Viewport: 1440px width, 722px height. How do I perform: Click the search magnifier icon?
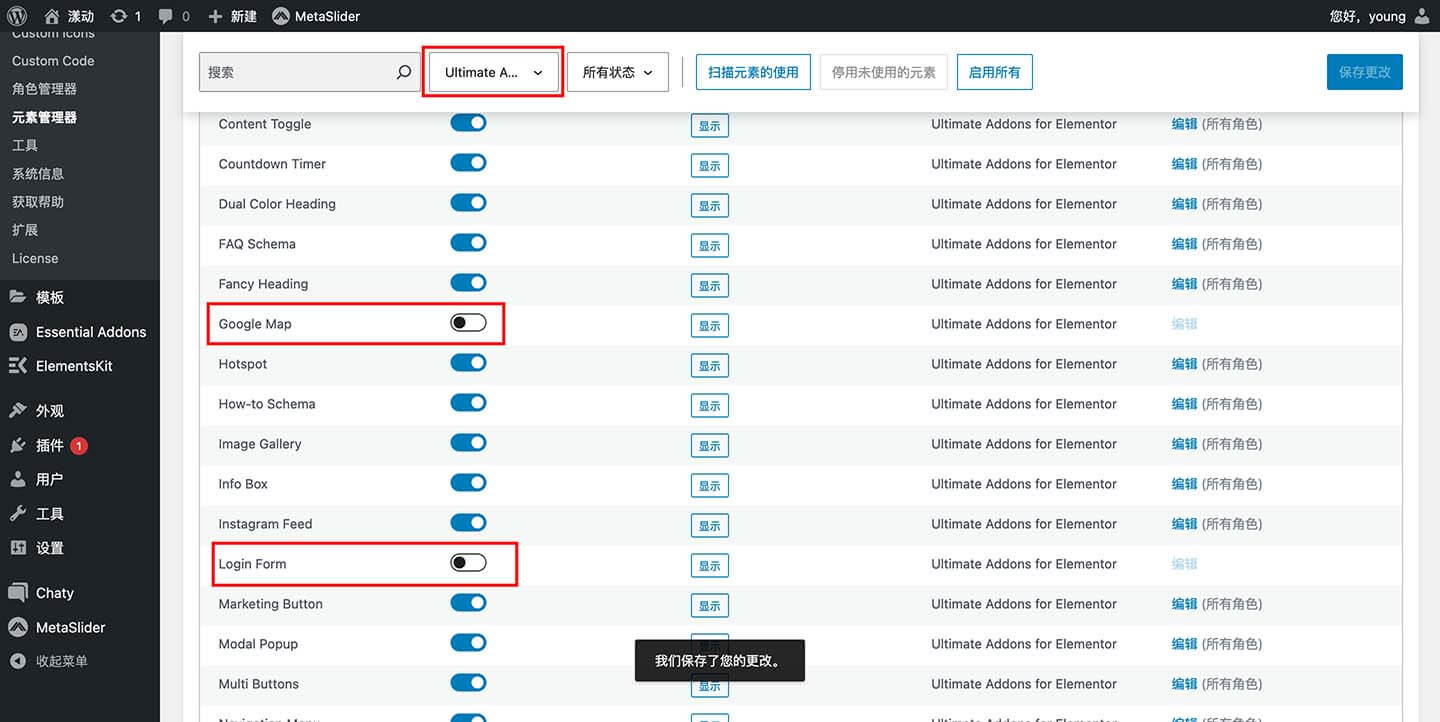point(404,72)
